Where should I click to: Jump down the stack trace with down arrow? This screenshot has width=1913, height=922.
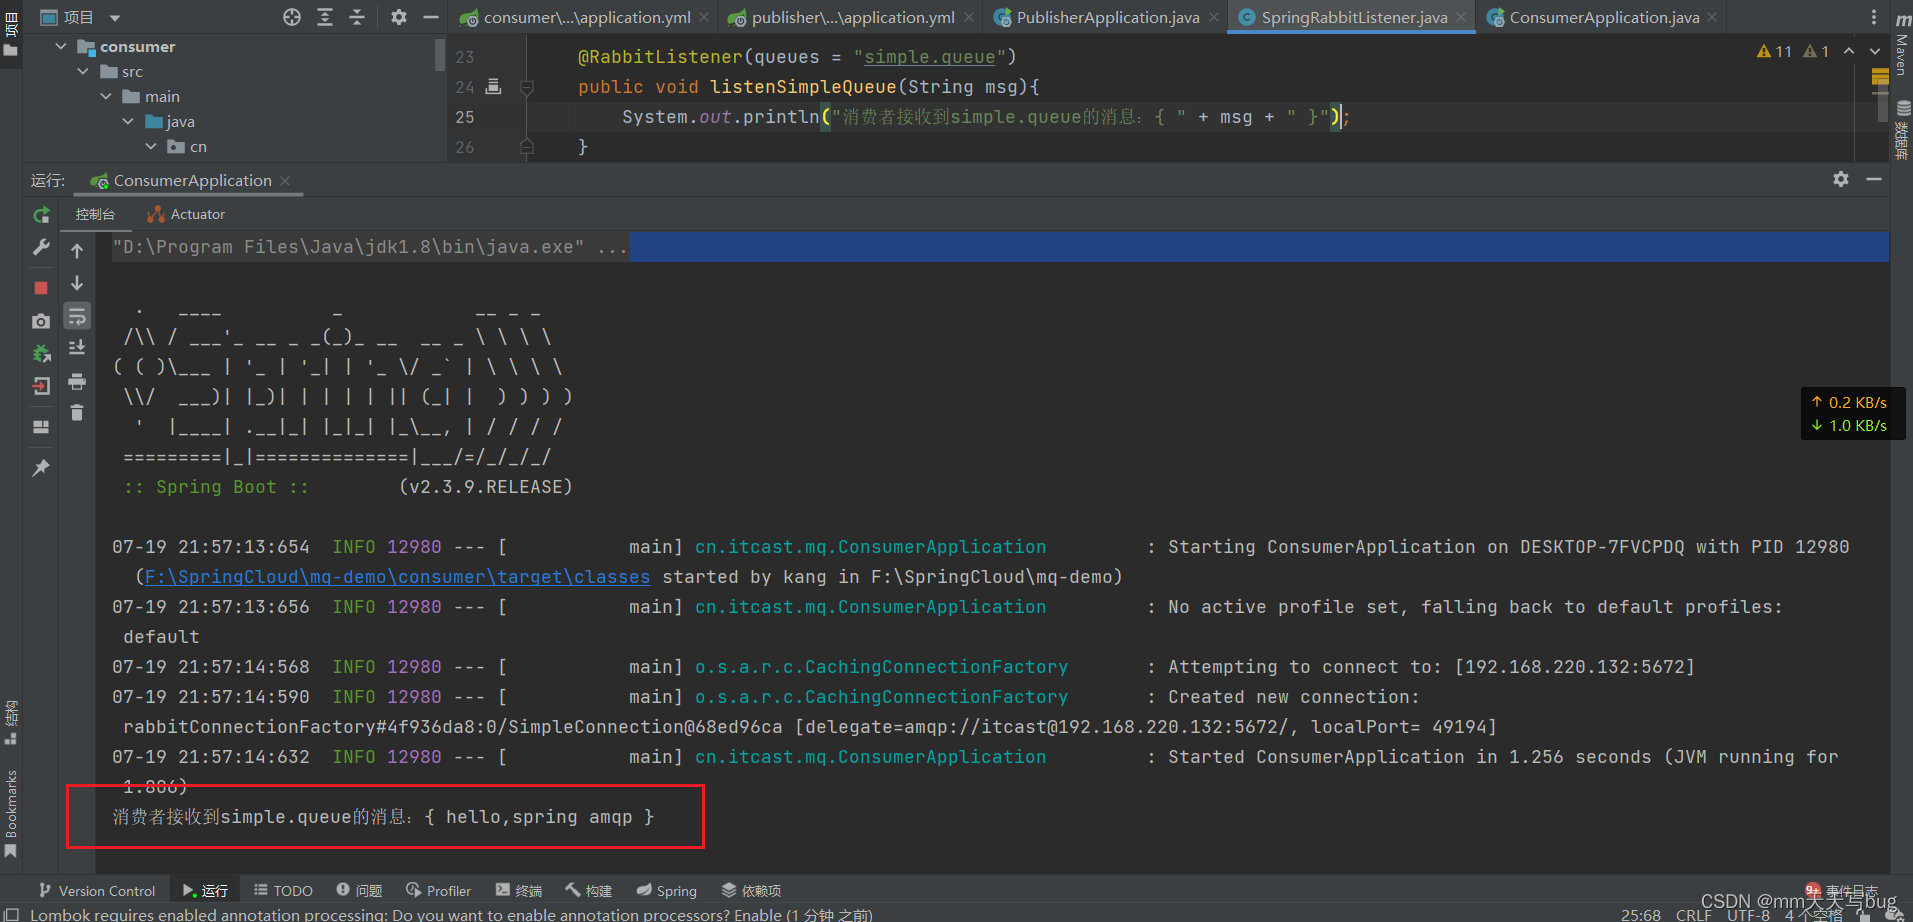(x=77, y=283)
